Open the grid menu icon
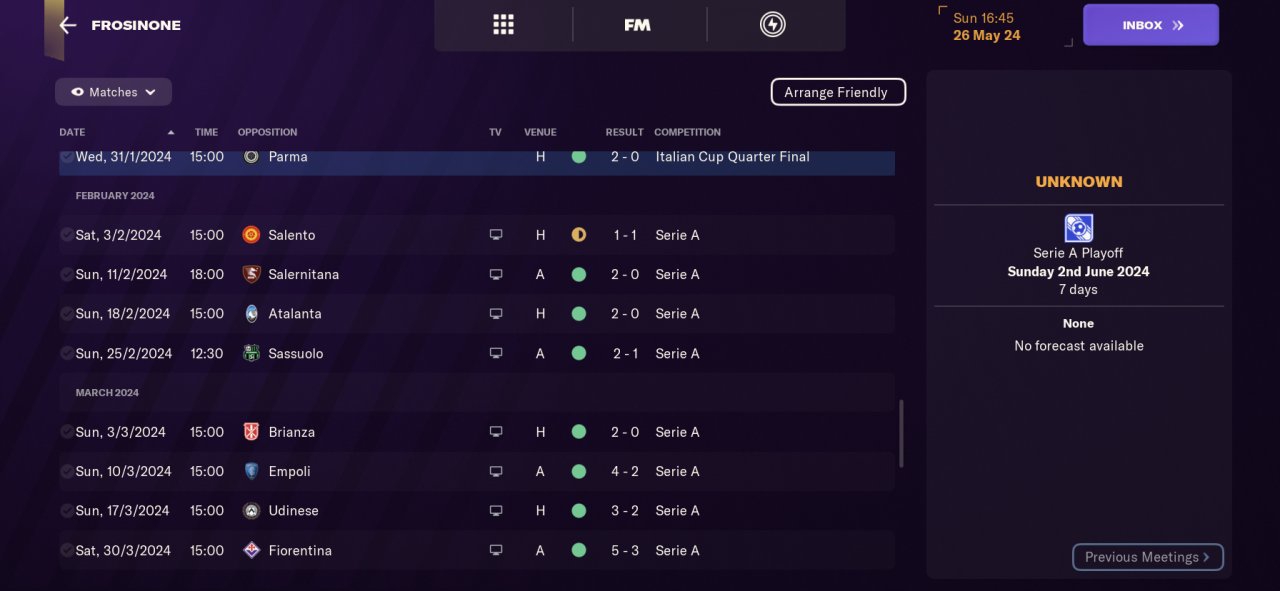 pyautogui.click(x=503, y=25)
